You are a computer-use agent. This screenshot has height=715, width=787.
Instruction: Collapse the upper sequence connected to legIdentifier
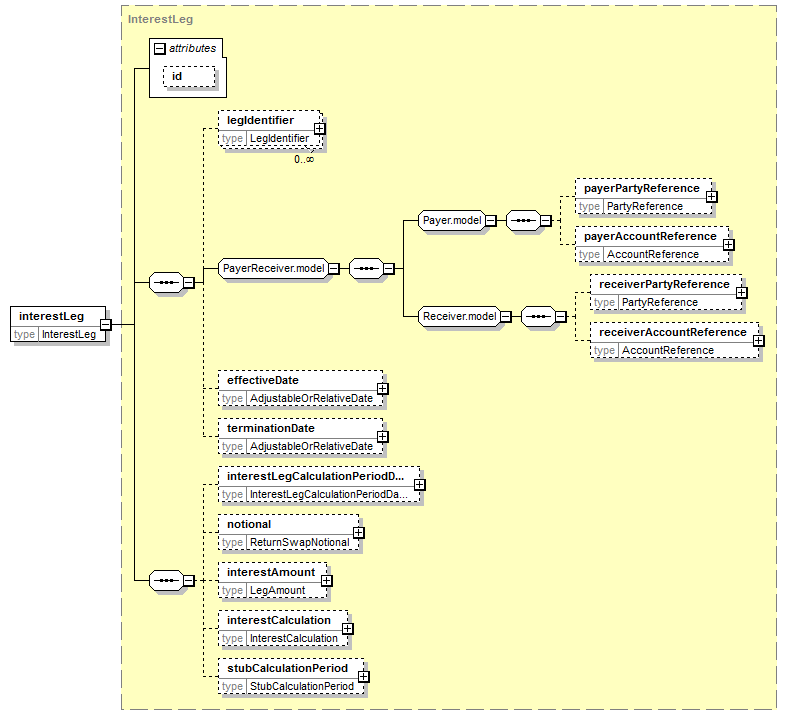(189, 282)
